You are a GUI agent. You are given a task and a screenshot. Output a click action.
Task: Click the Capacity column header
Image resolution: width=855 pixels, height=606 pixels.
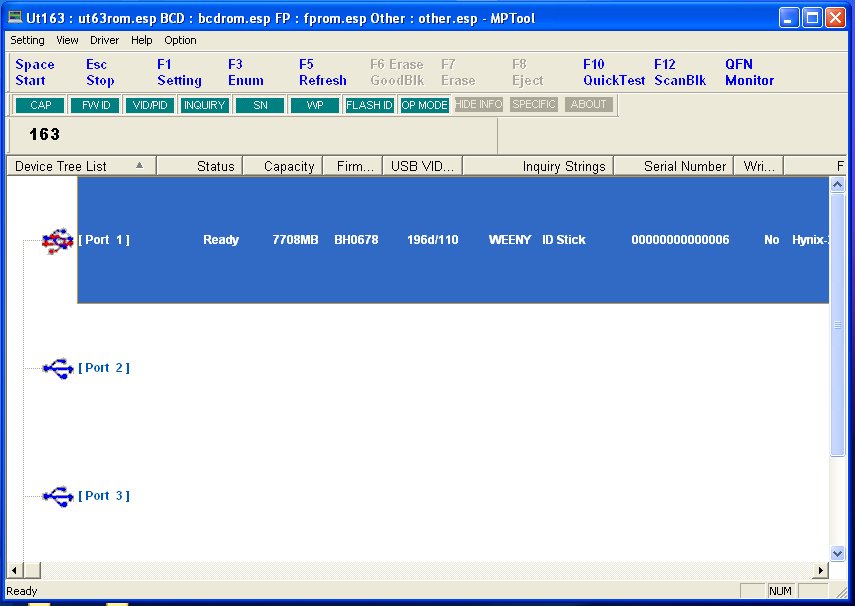coord(283,166)
